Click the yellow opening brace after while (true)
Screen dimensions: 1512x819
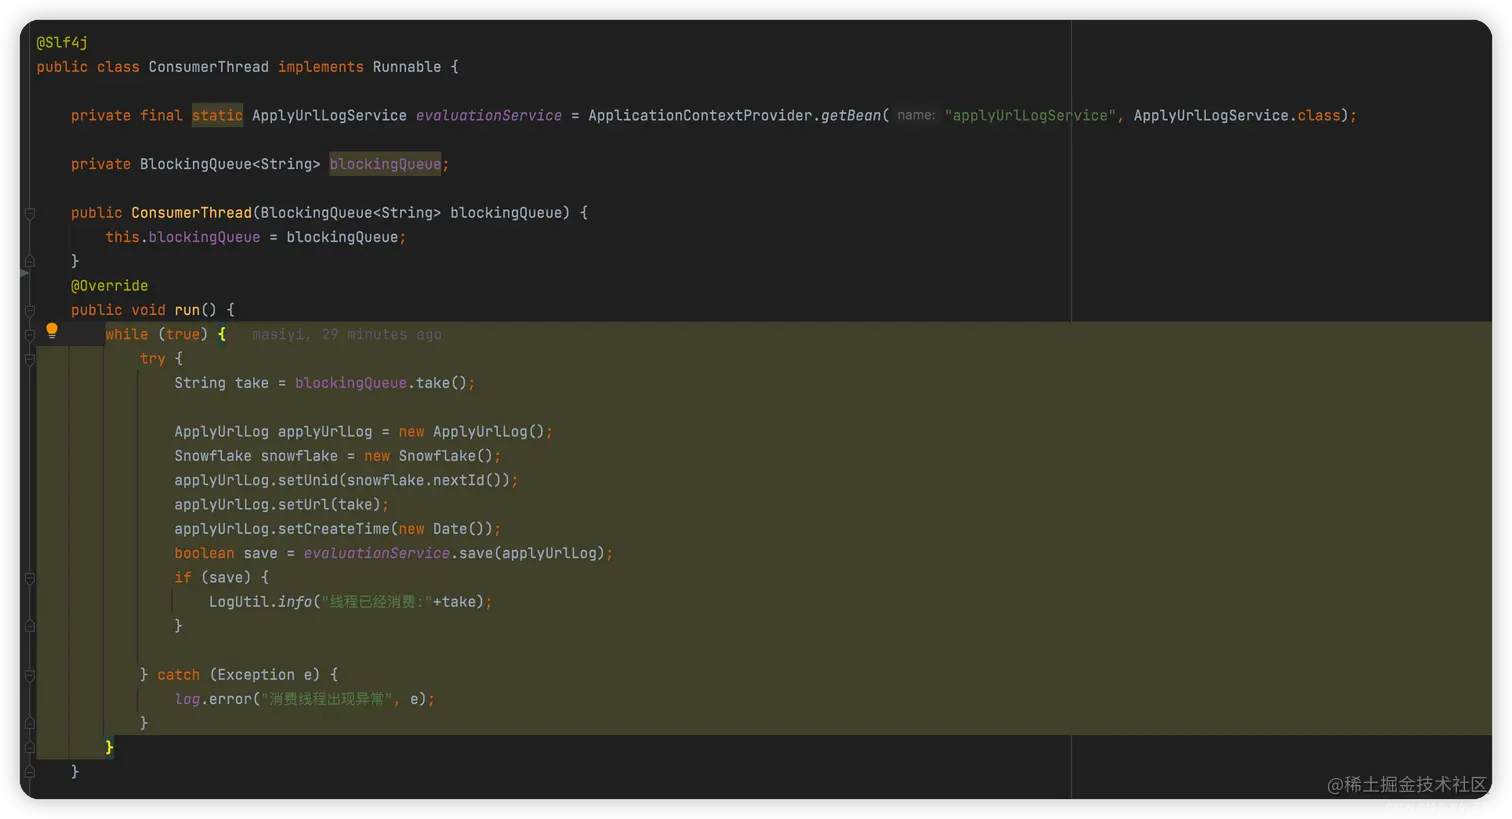[222, 334]
